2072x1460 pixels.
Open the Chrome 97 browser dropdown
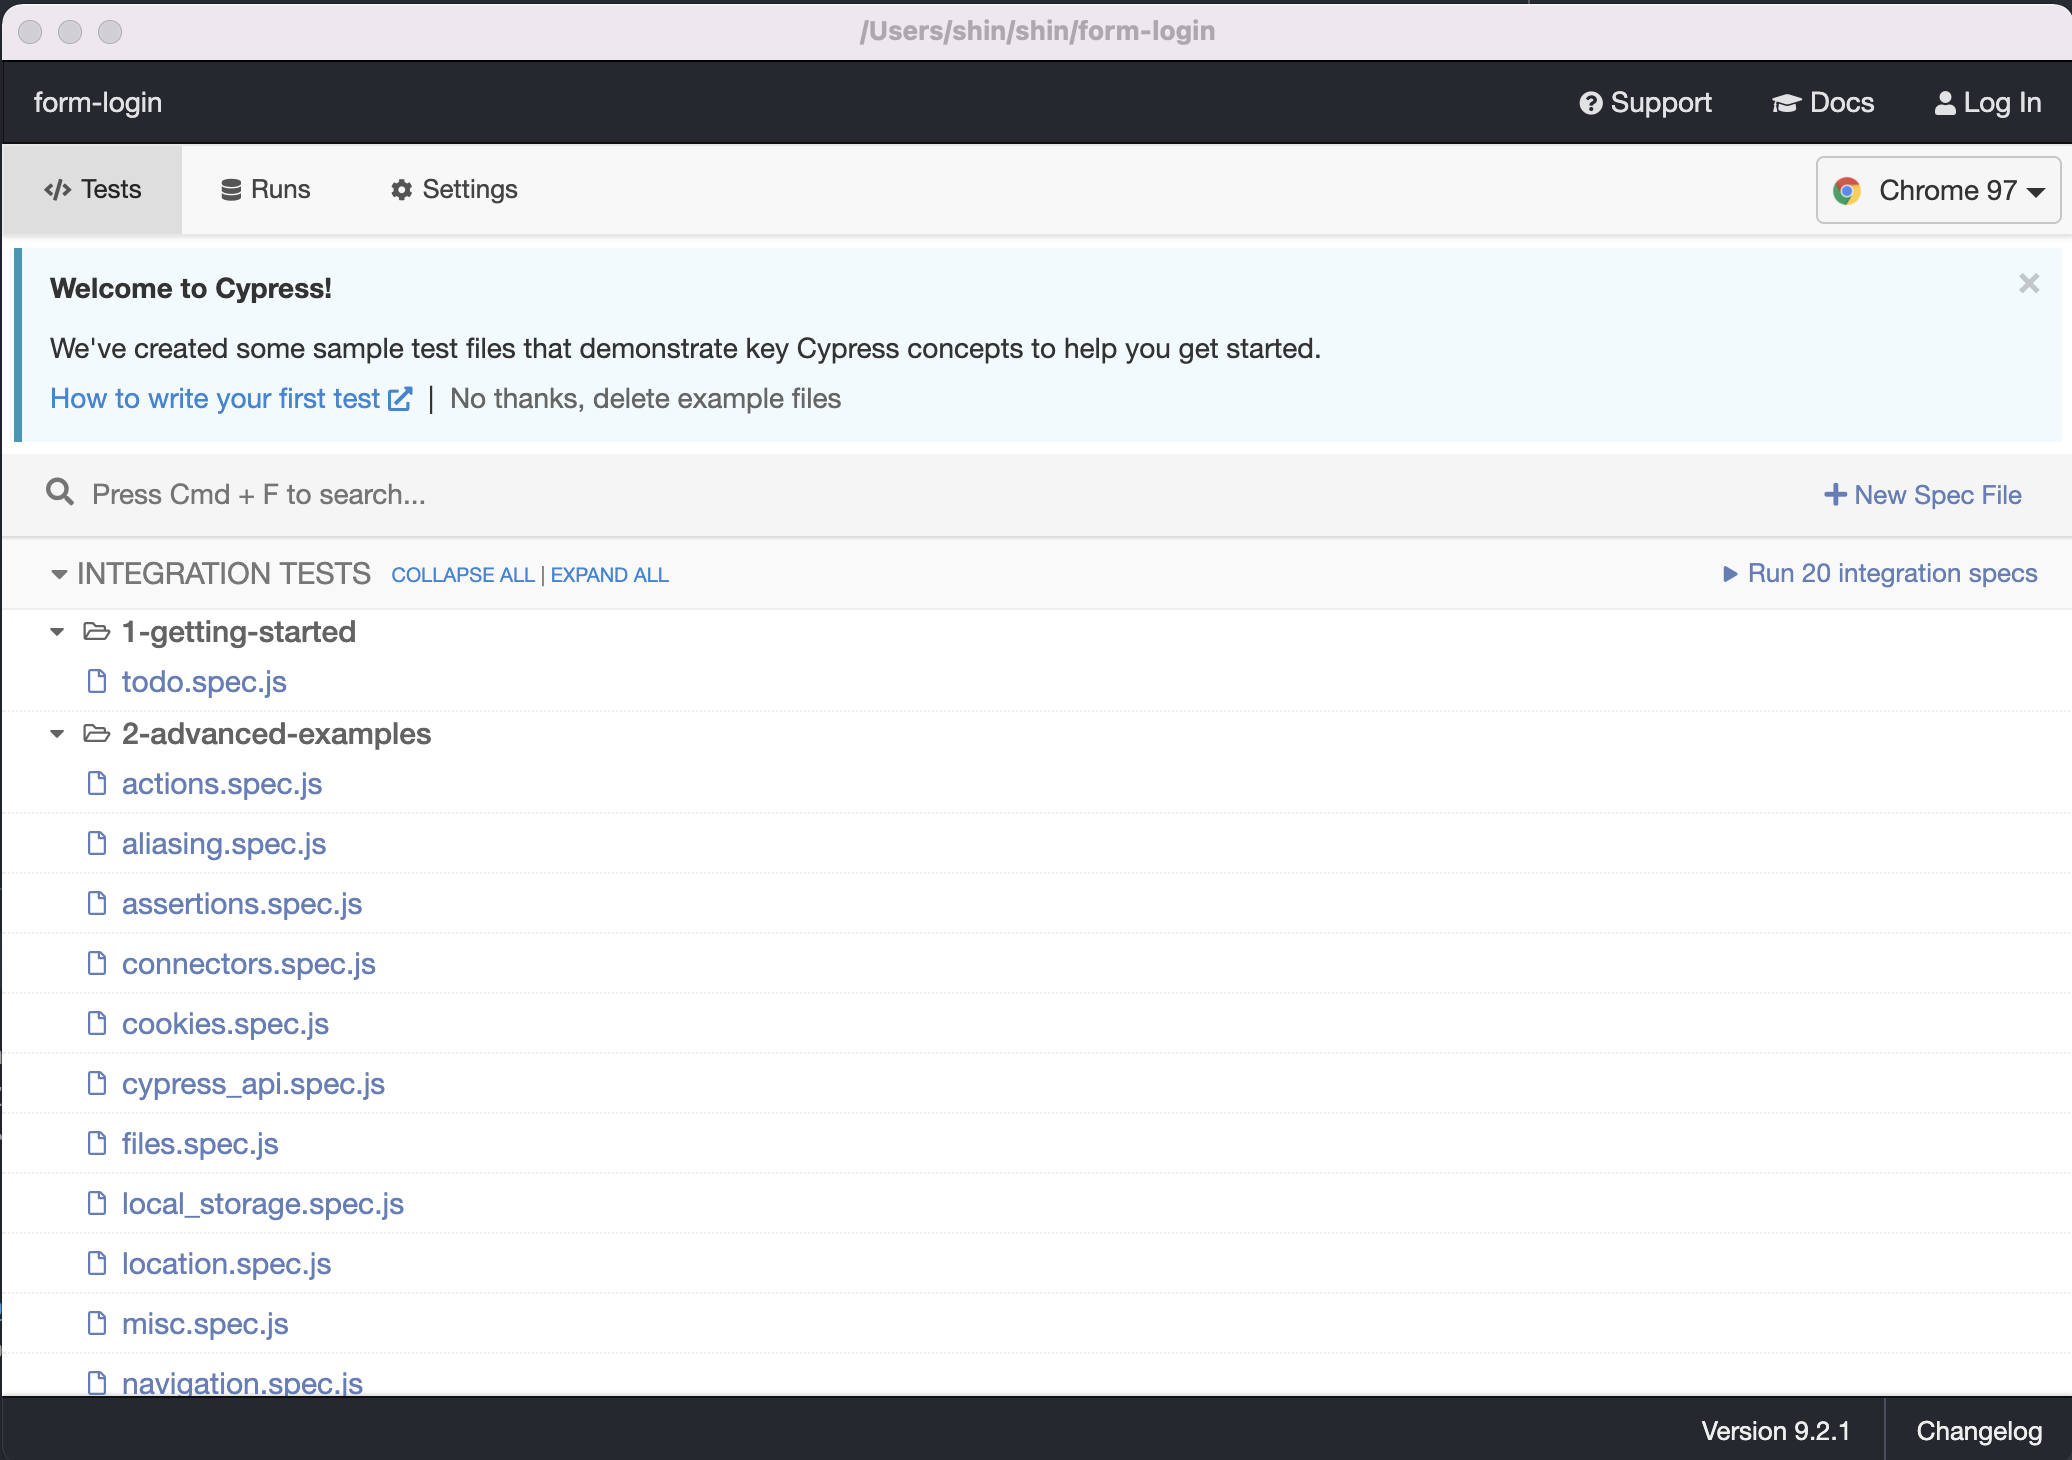pos(1938,190)
